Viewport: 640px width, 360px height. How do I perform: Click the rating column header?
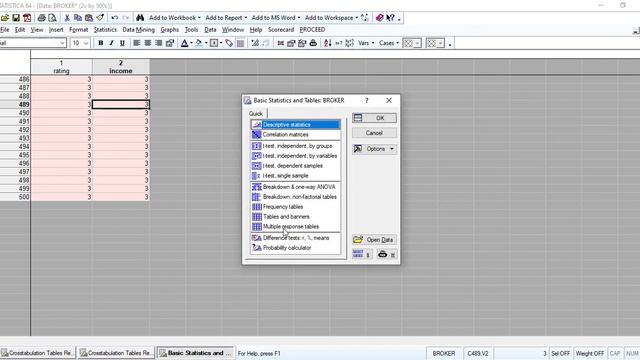(61, 67)
